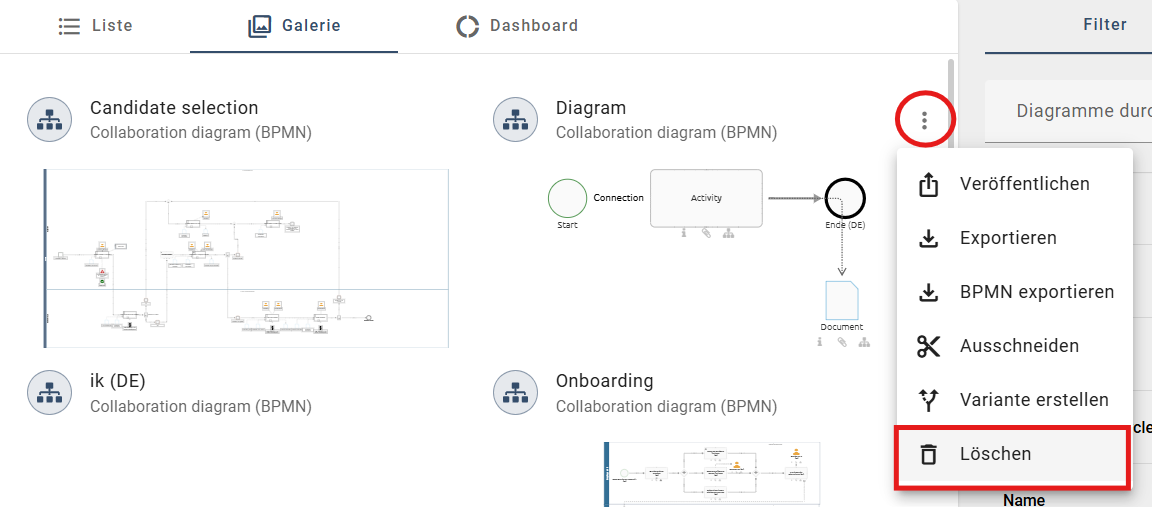Open the Filter tab
The width and height of the screenshot is (1152, 507).
[1104, 25]
